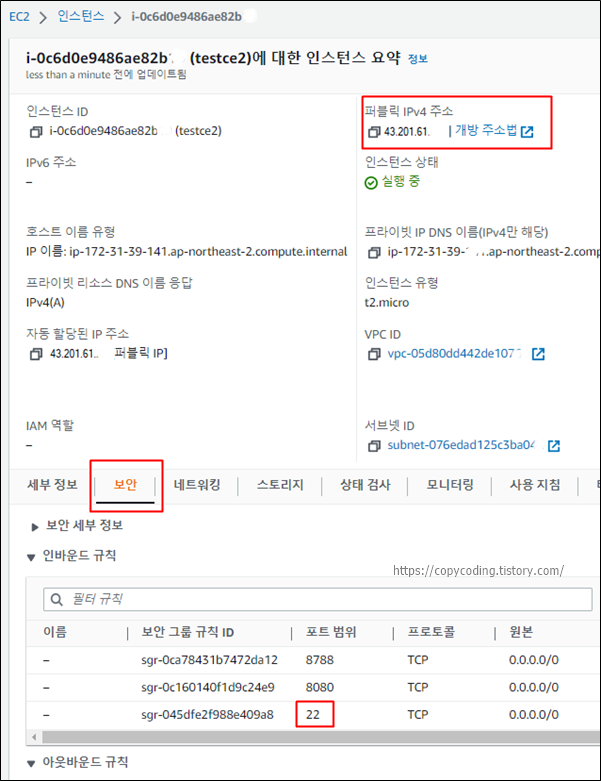Copy the public IPv4 address

pos(374,132)
